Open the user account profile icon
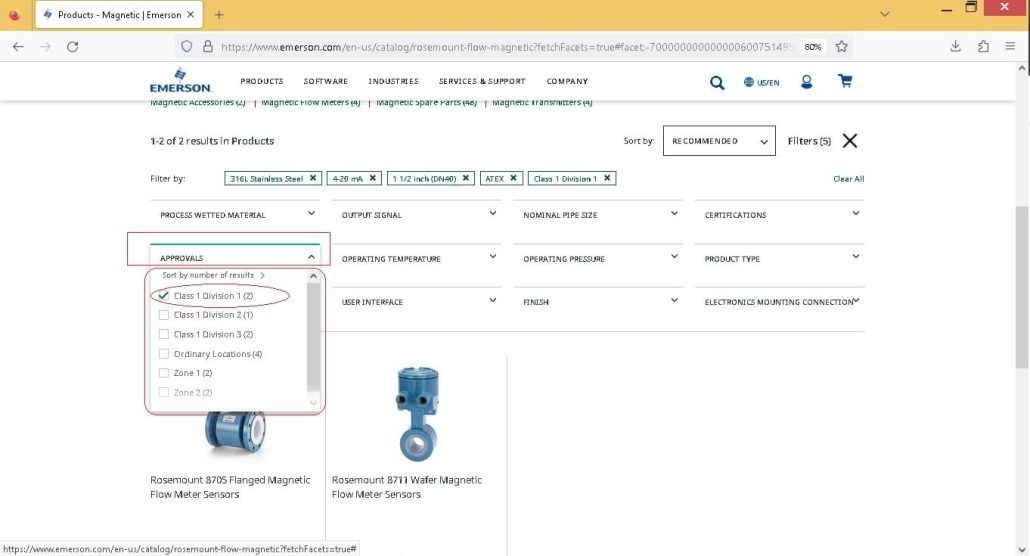 tap(806, 81)
